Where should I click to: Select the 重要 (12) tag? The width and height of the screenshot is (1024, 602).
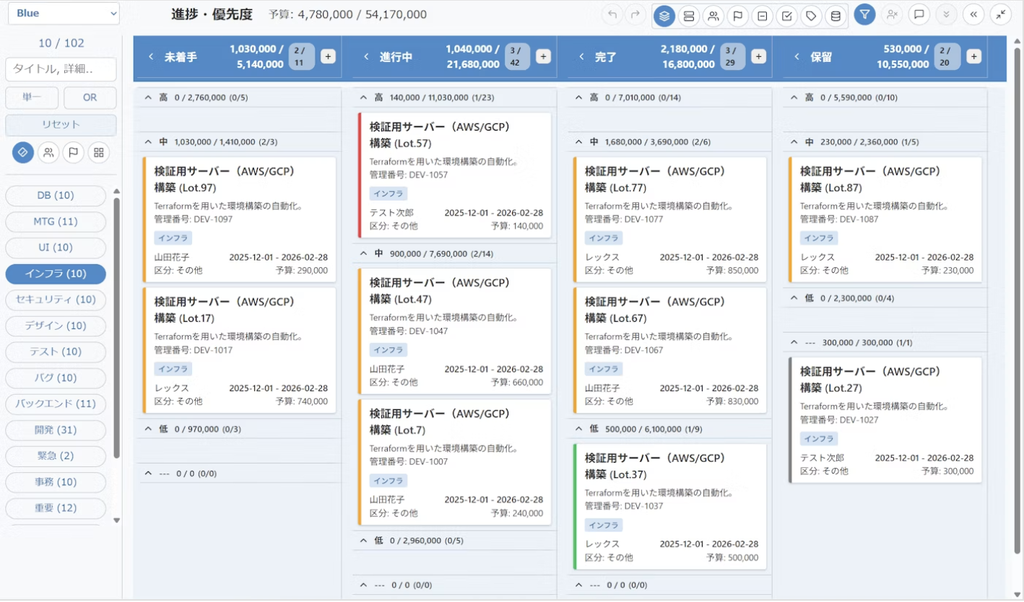coord(56,508)
